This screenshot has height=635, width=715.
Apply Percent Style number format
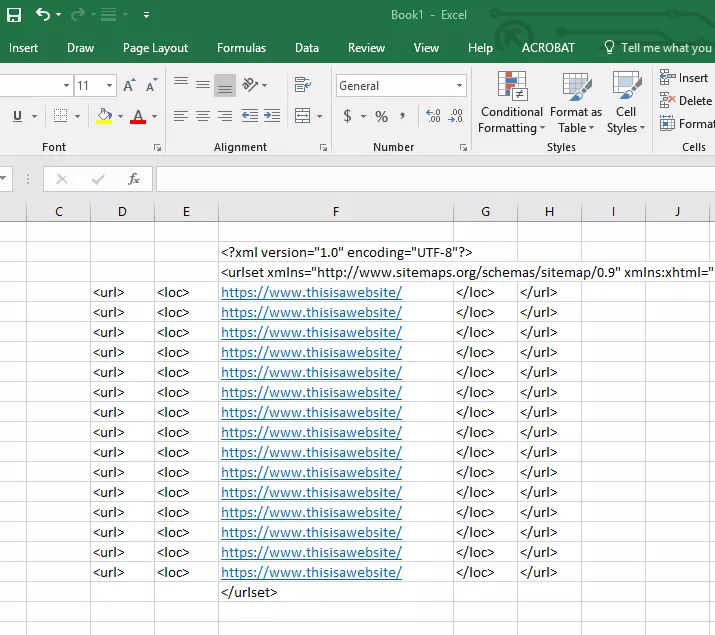[x=381, y=117]
